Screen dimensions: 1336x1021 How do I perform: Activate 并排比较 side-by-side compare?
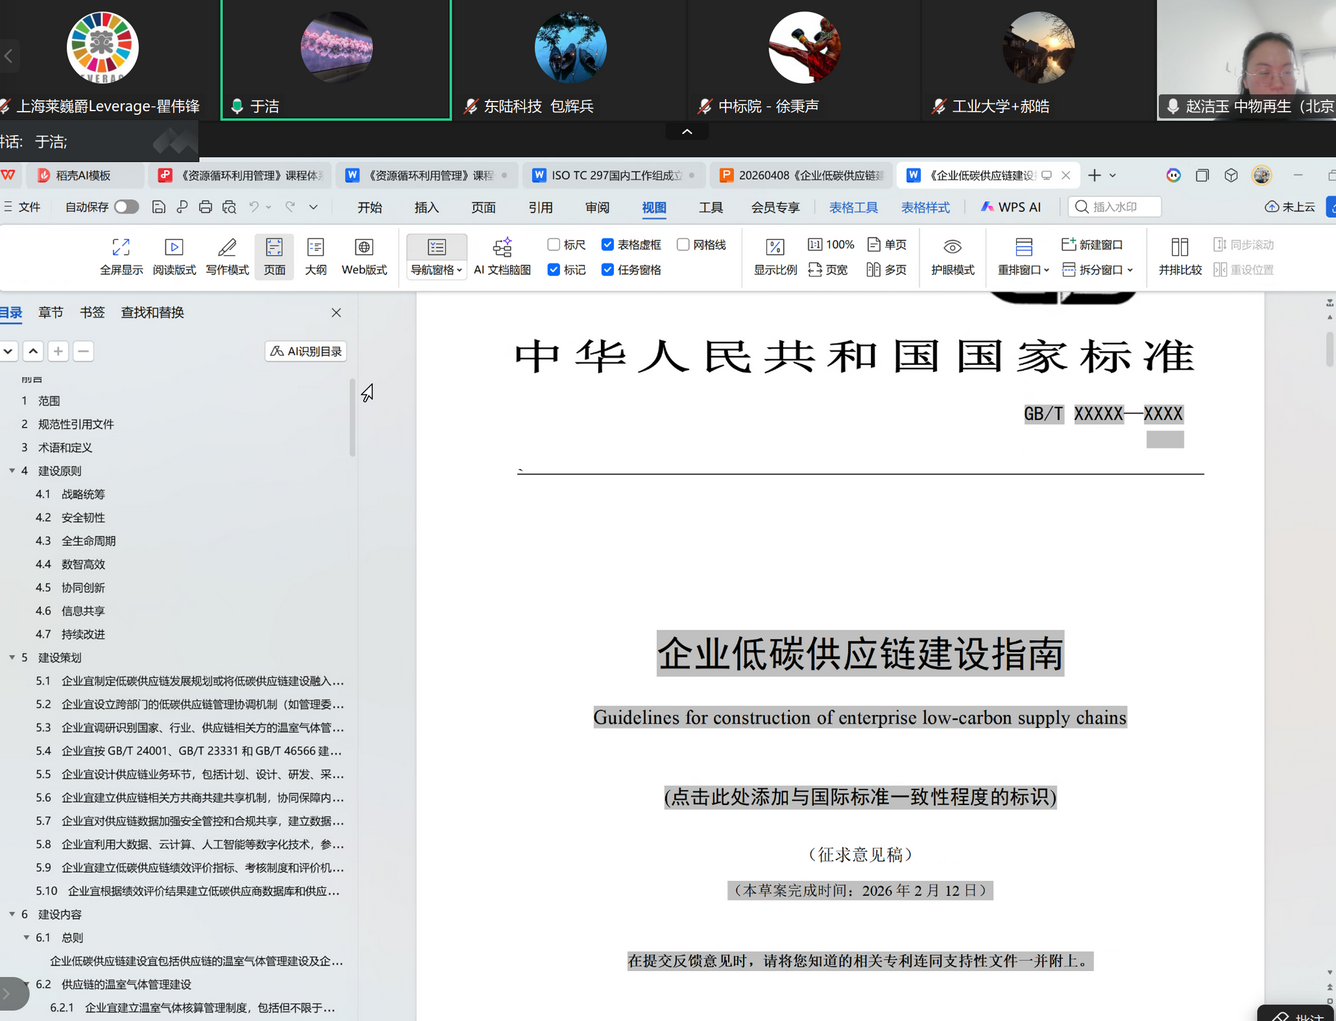coord(1179,256)
